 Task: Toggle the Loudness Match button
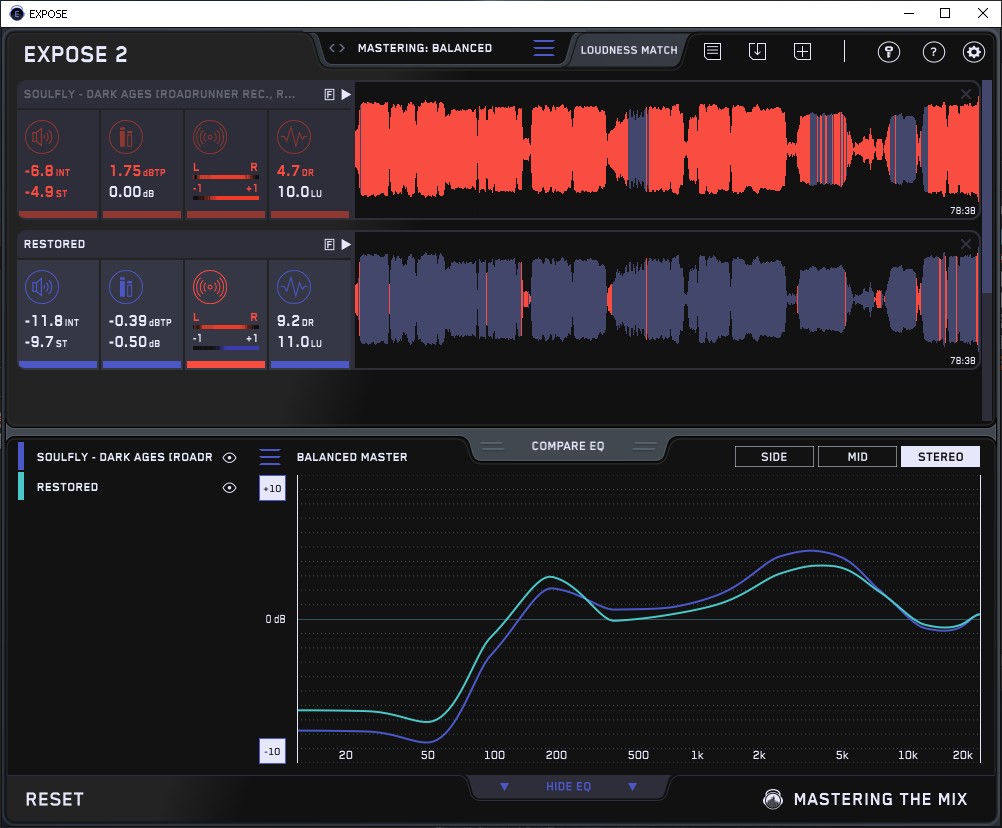(x=628, y=50)
